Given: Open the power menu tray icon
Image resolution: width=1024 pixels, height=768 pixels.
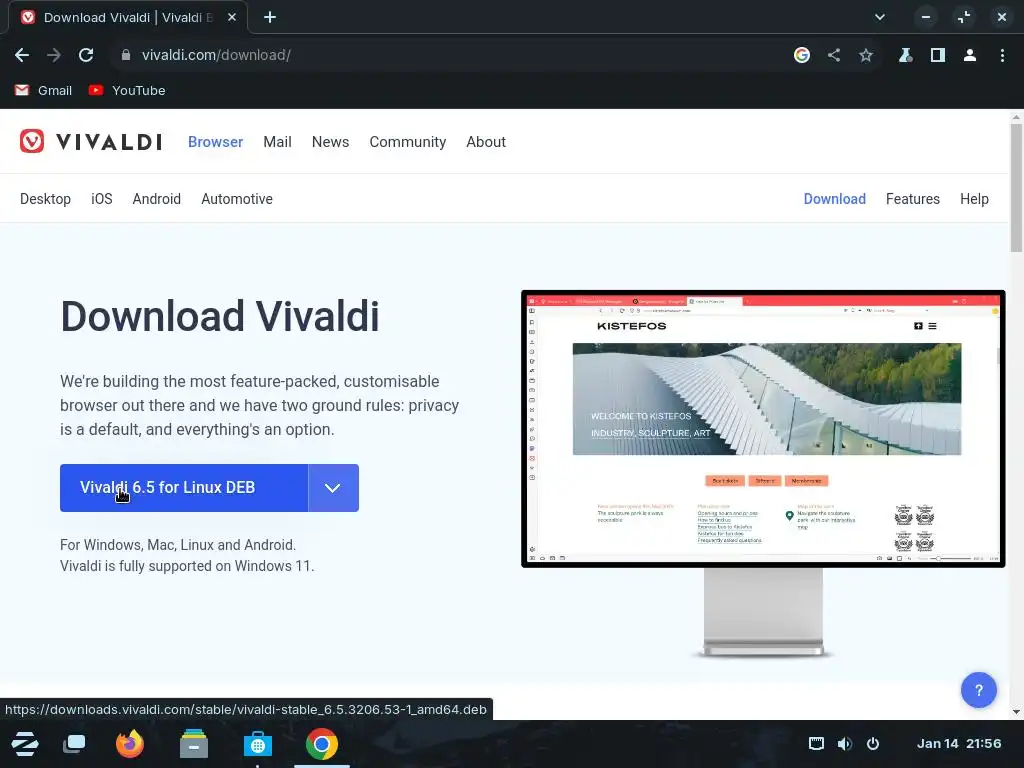Looking at the screenshot, I should click(873, 744).
